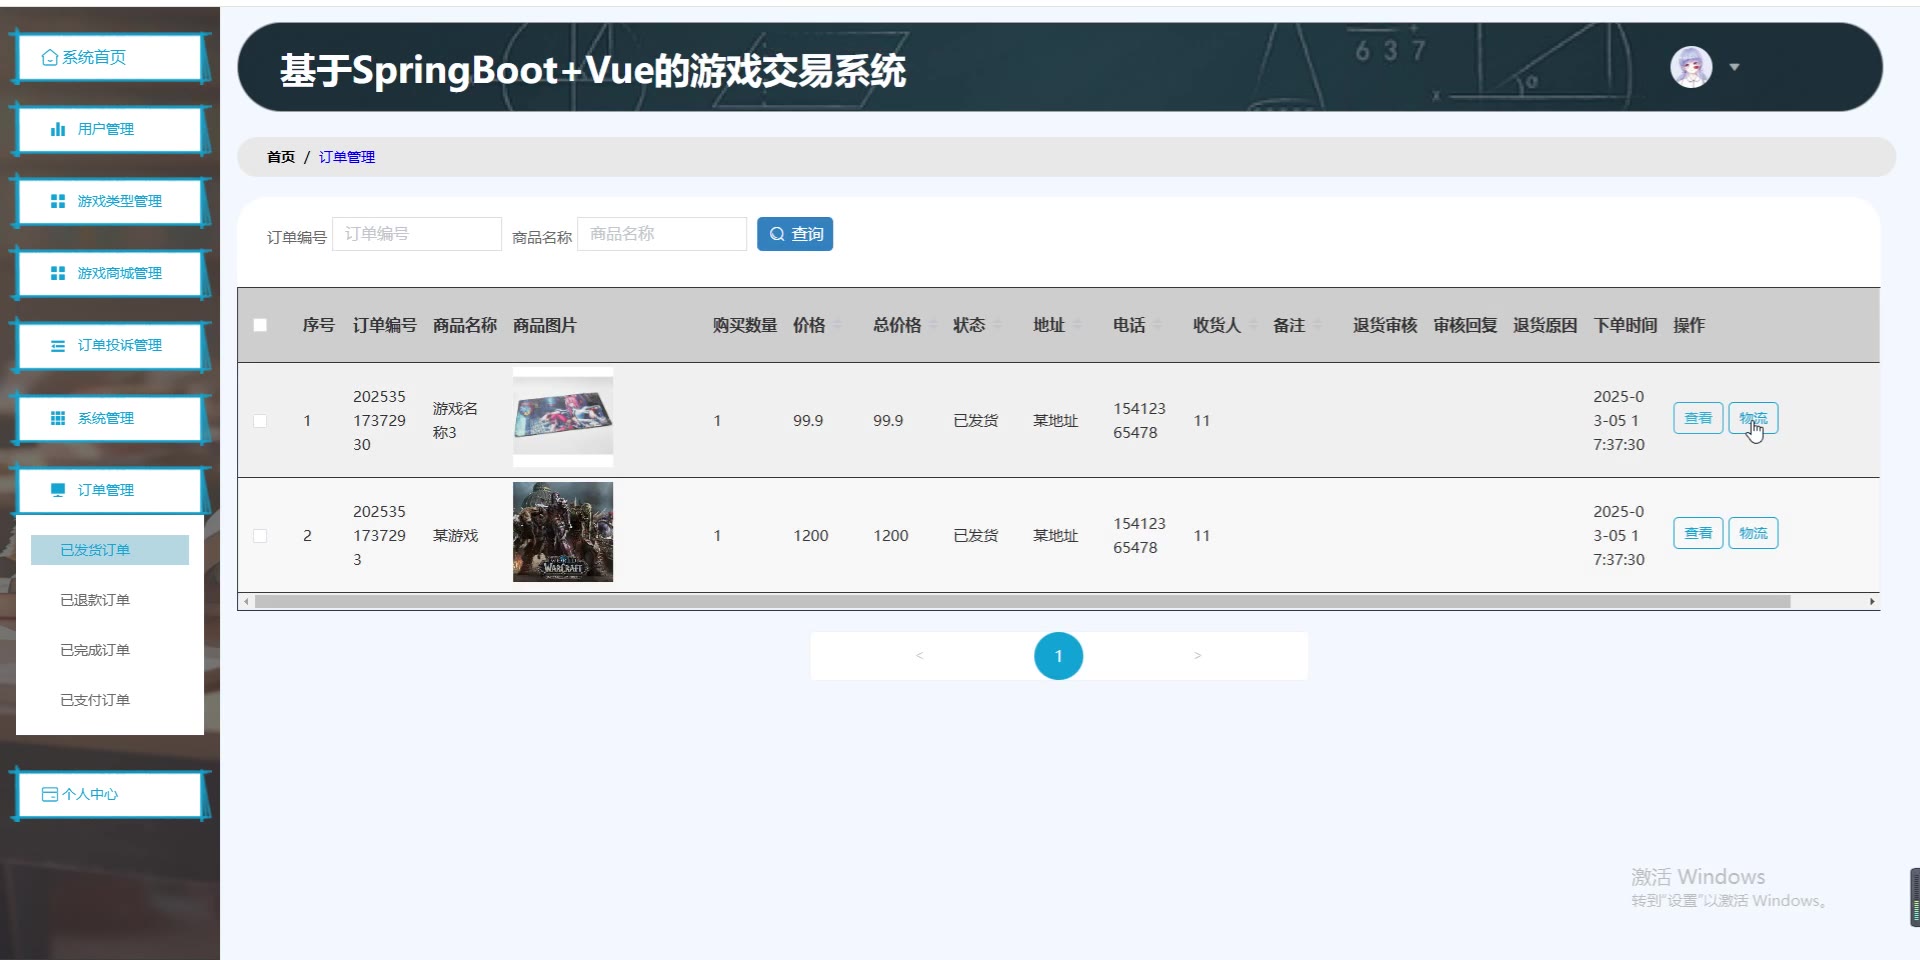Click the 购买数量 column header
Image resolution: width=1920 pixels, height=960 pixels.
coord(745,325)
